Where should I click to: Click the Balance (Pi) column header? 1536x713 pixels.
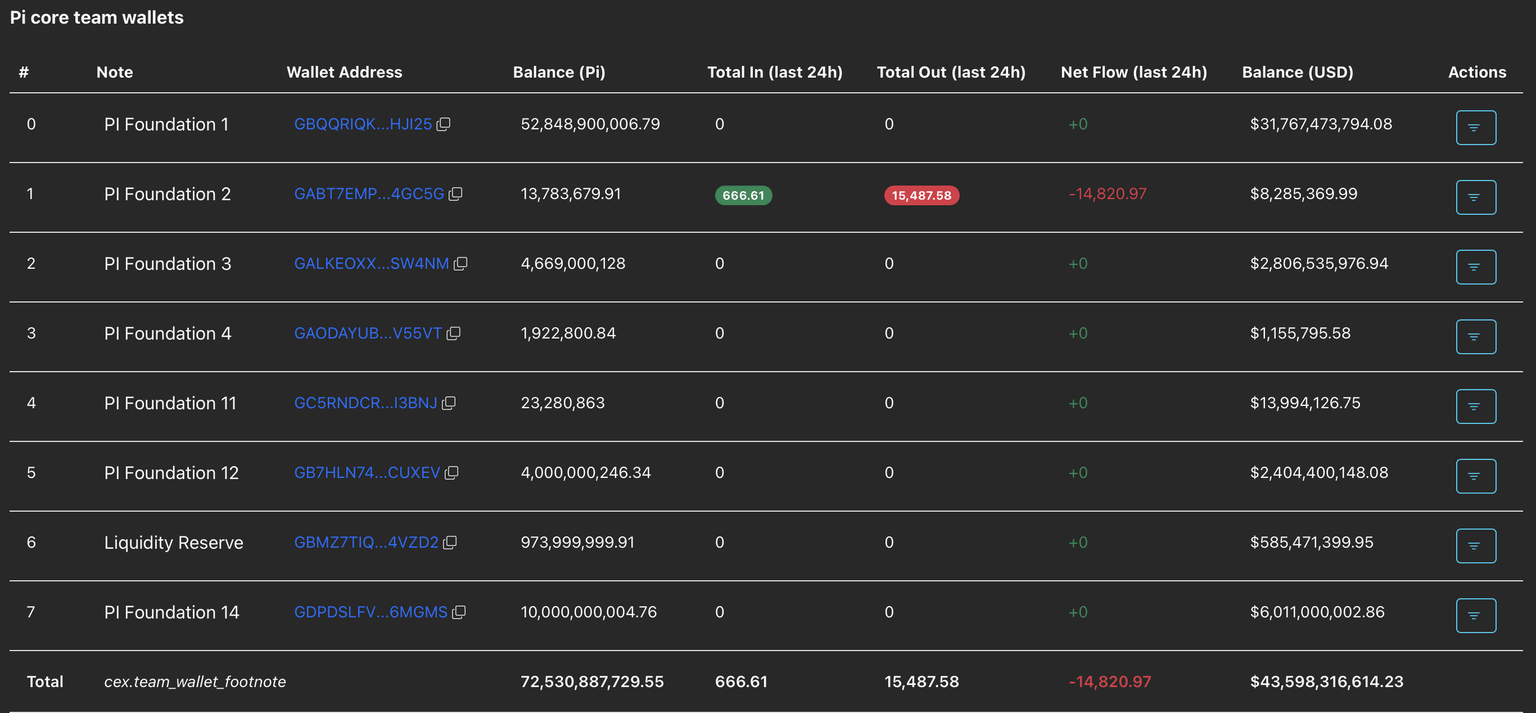click(x=559, y=72)
